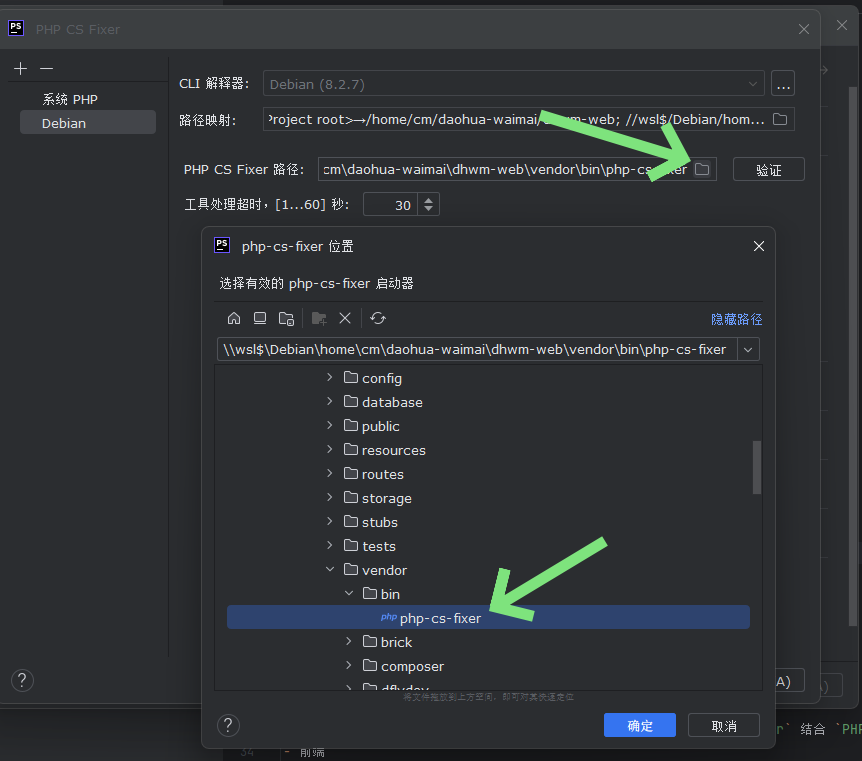Select the routes folder row
Screen dimensions: 862x761
click(488, 473)
